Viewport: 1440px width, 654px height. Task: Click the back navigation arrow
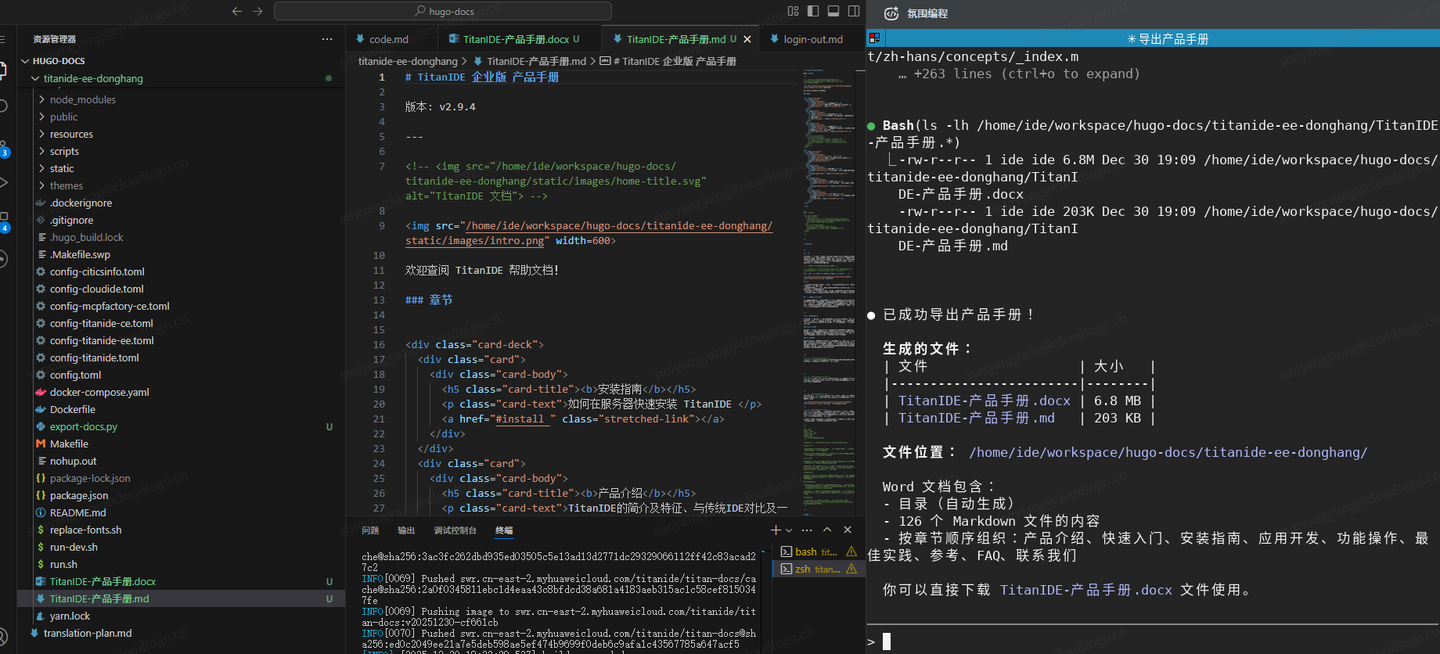[236, 11]
